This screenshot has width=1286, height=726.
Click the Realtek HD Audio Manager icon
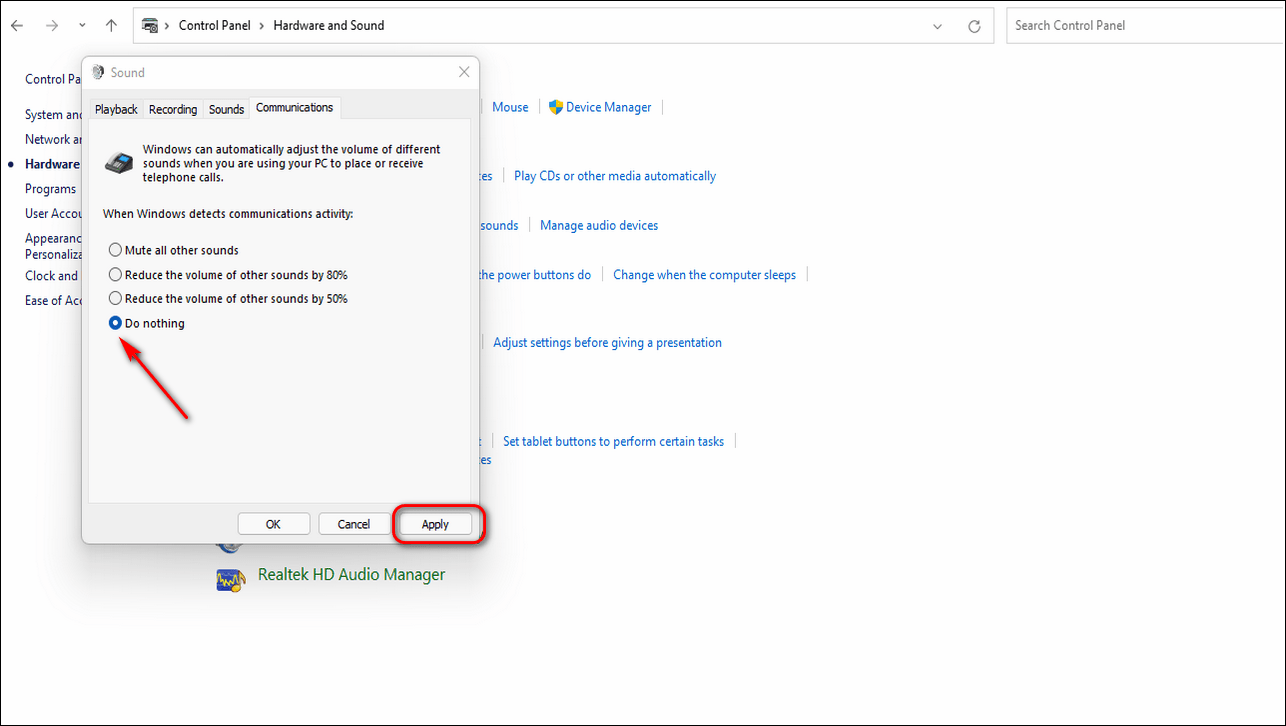click(231, 579)
